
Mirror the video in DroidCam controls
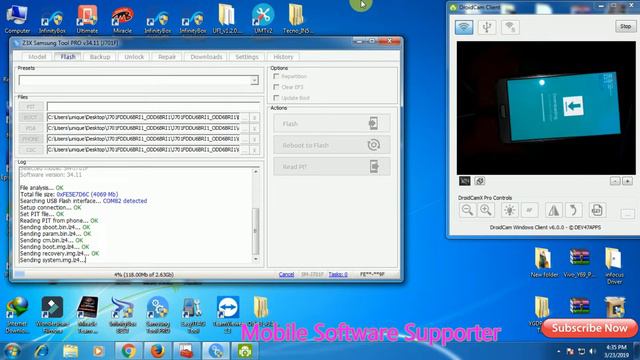point(553,210)
